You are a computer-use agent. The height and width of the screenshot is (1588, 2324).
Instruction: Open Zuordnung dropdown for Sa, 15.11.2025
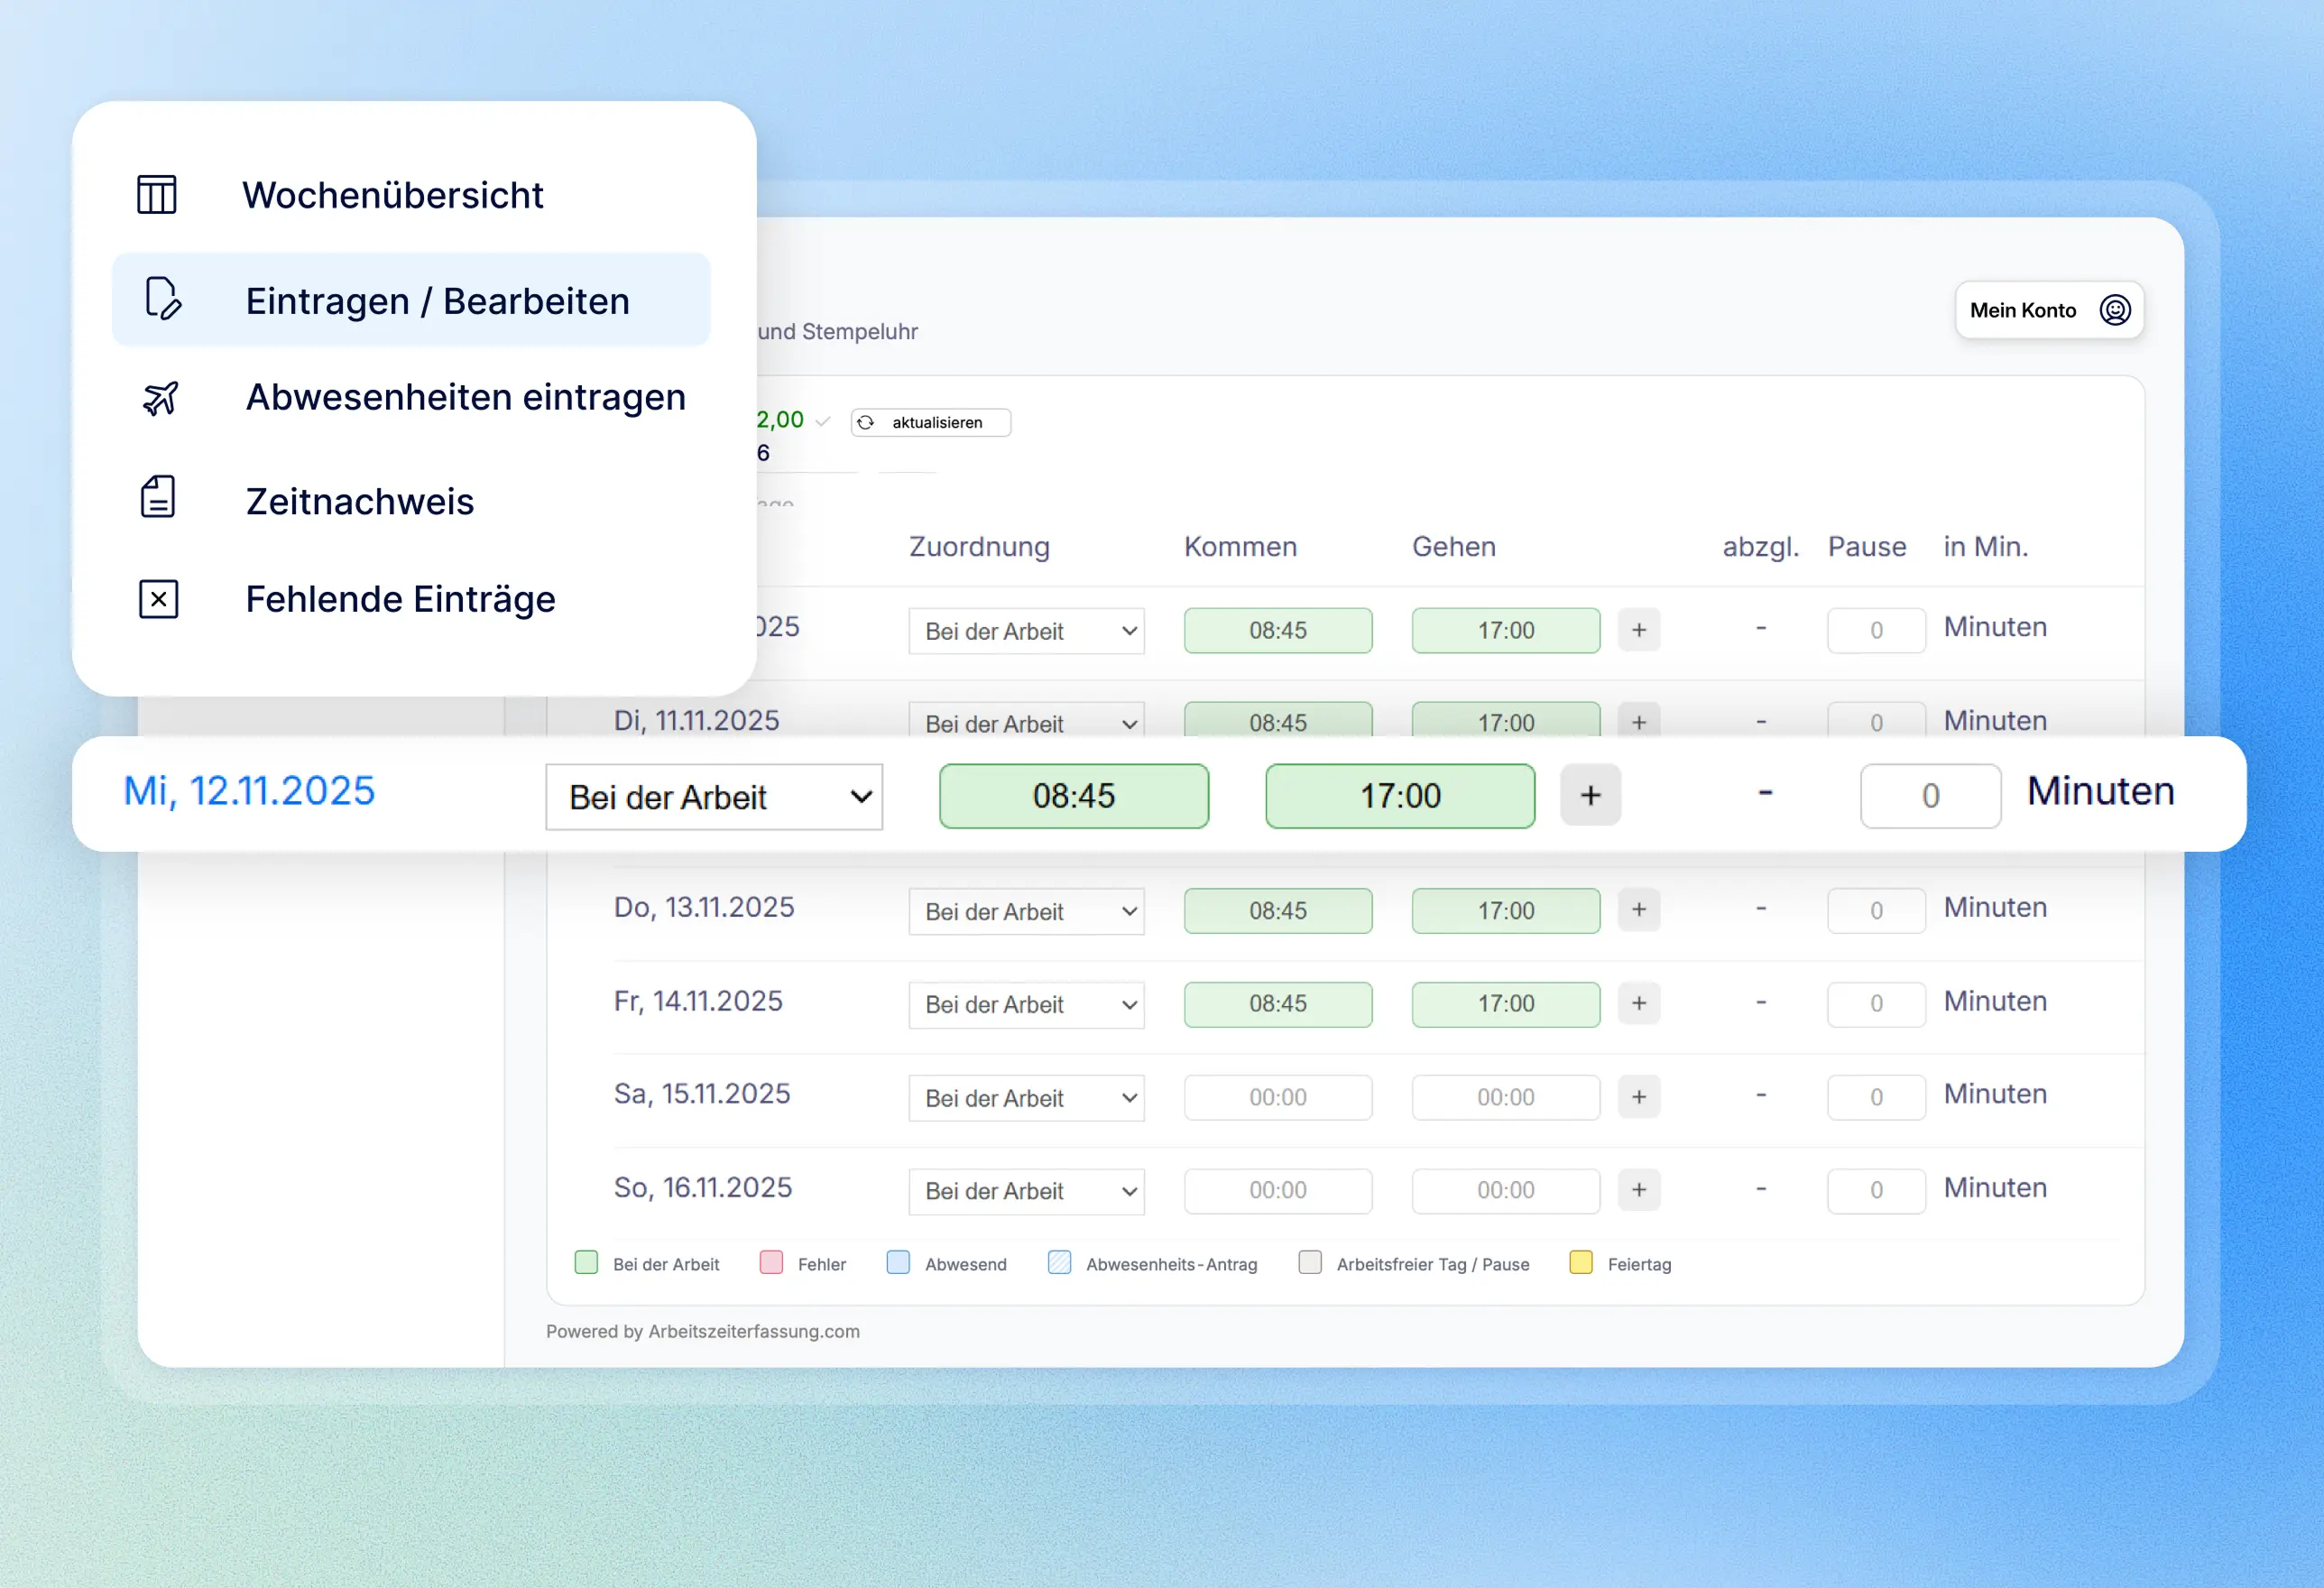click(1026, 1098)
